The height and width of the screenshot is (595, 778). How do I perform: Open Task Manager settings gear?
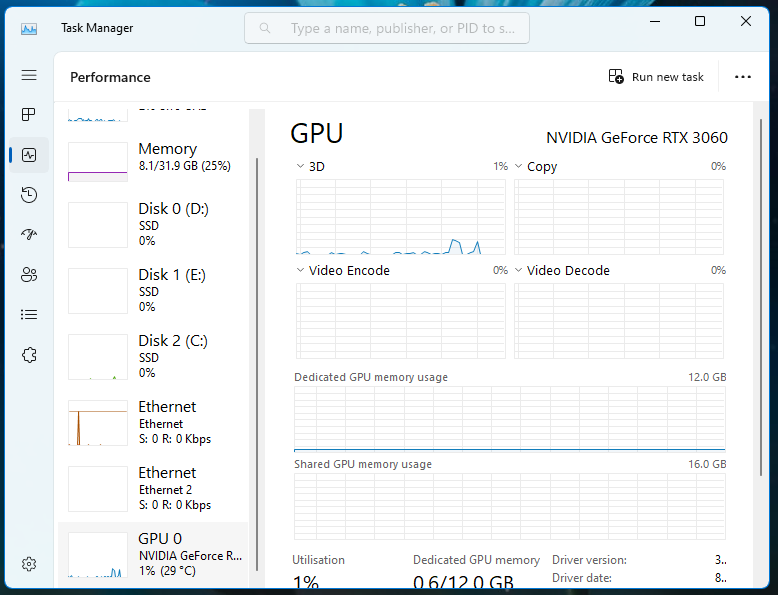pyautogui.click(x=29, y=564)
